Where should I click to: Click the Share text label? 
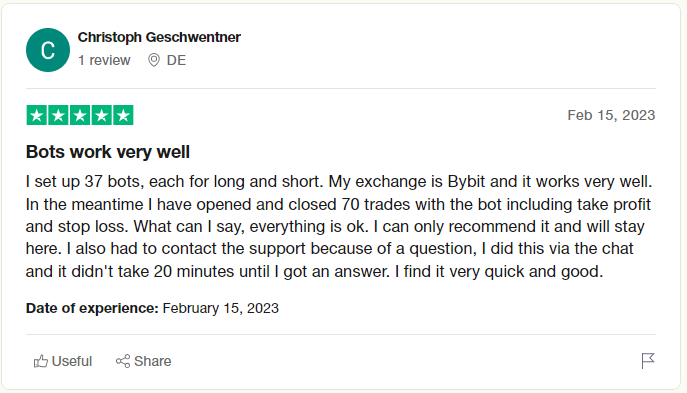[152, 361]
